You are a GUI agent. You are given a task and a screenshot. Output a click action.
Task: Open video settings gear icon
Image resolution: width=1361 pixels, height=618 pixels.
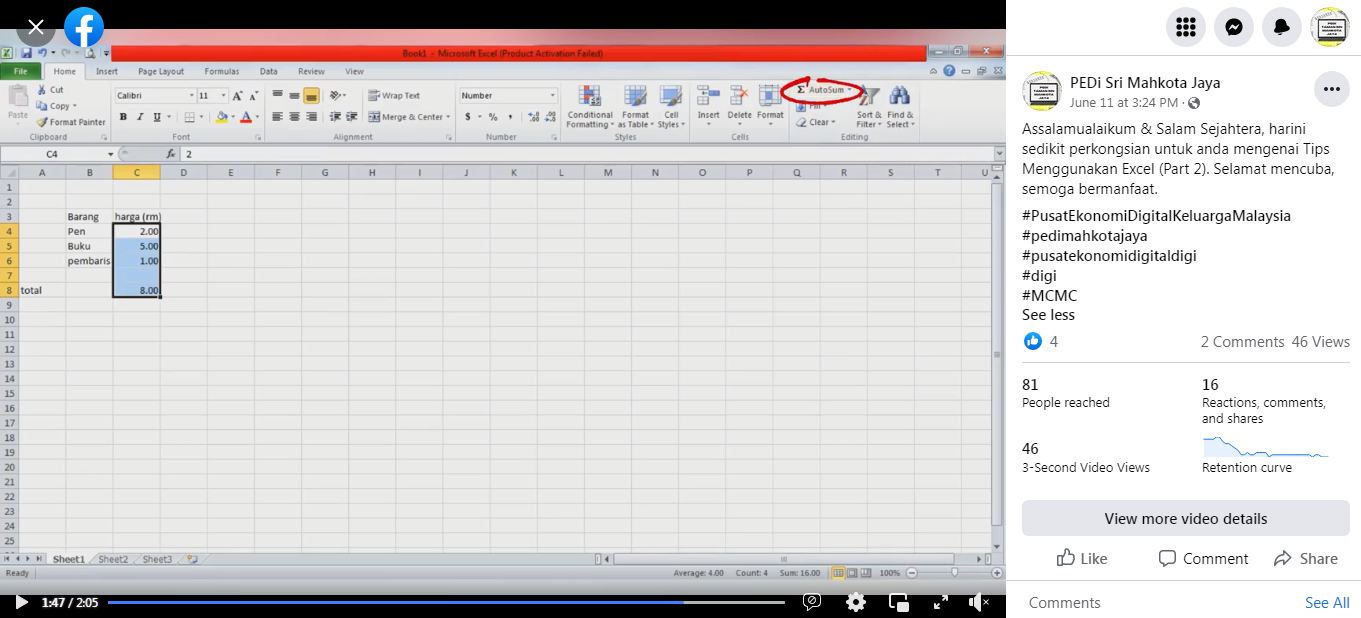tap(855, 602)
